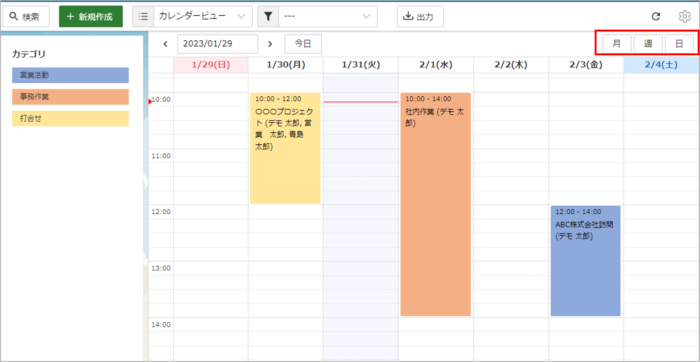Click the list view icon beside カレンダービュー
The height and width of the screenshot is (362, 700).
143,17
